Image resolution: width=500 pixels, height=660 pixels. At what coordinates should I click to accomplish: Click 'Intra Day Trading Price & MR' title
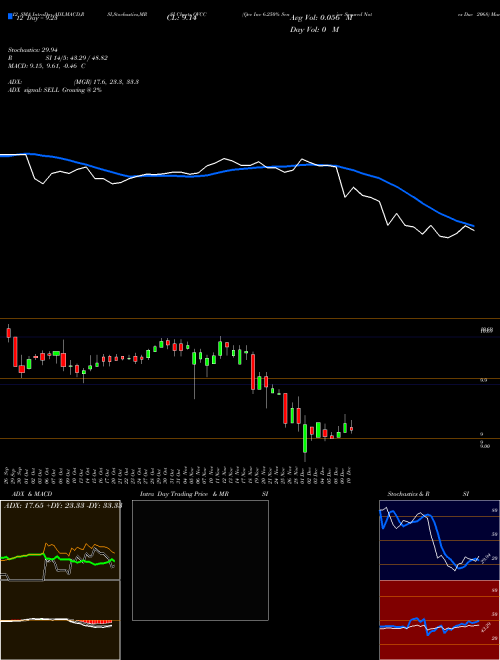184,494
